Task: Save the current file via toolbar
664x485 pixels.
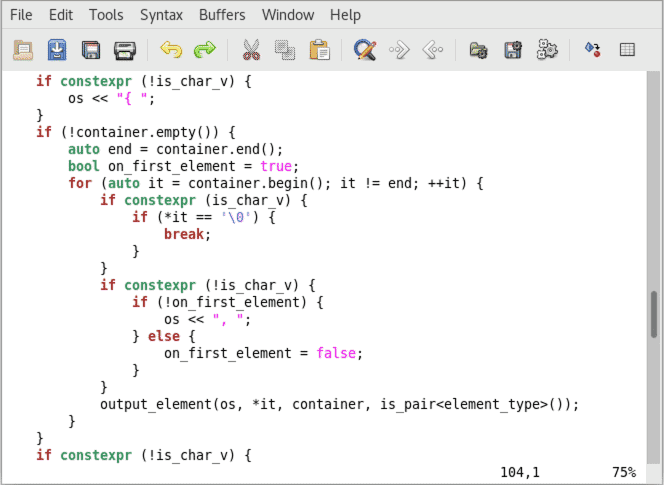Action: point(57,49)
